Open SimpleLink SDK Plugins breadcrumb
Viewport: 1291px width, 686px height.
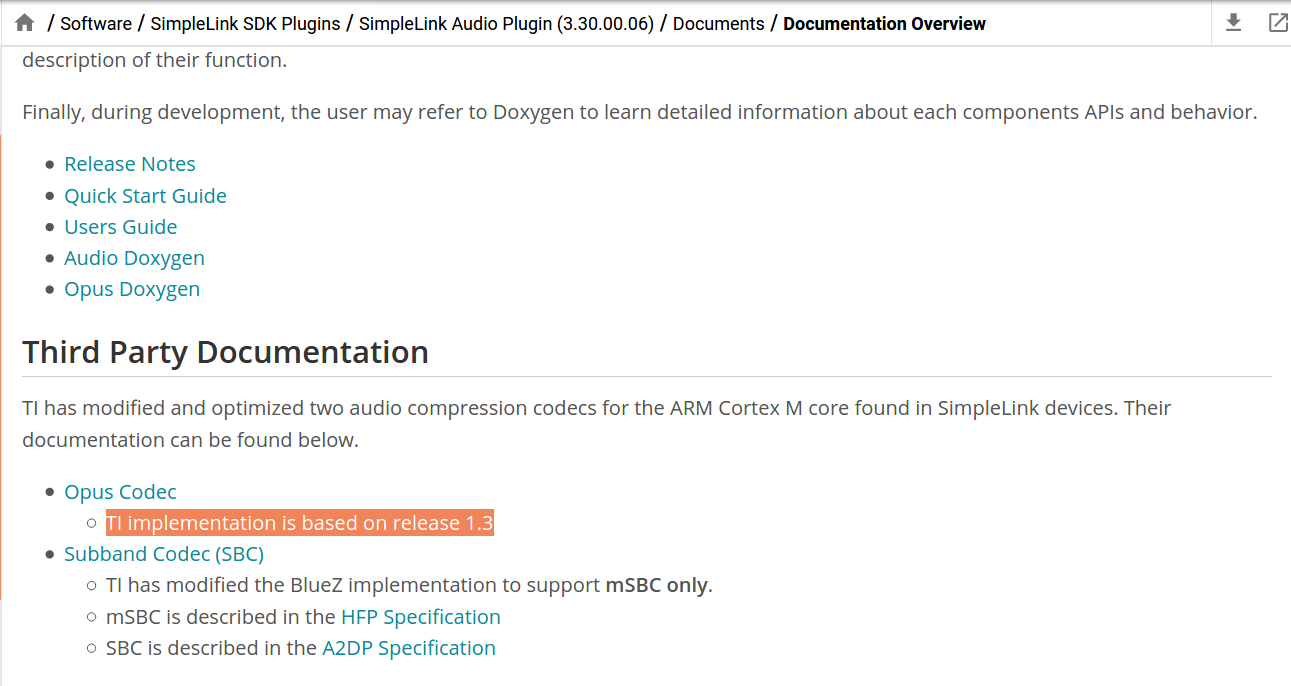pos(245,23)
